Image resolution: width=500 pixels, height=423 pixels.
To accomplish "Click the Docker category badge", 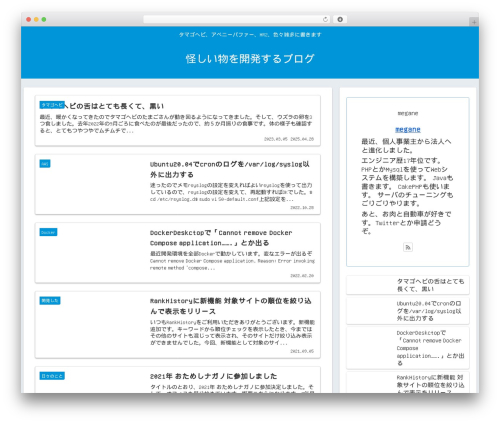I will tap(48, 232).
